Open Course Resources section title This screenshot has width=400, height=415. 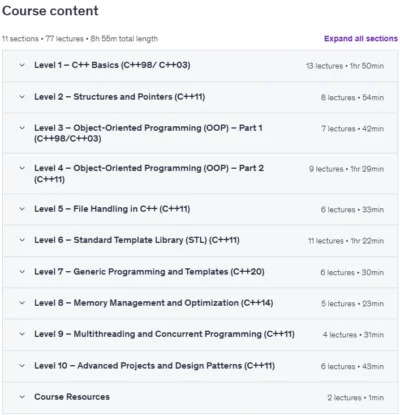tap(72, 397)
